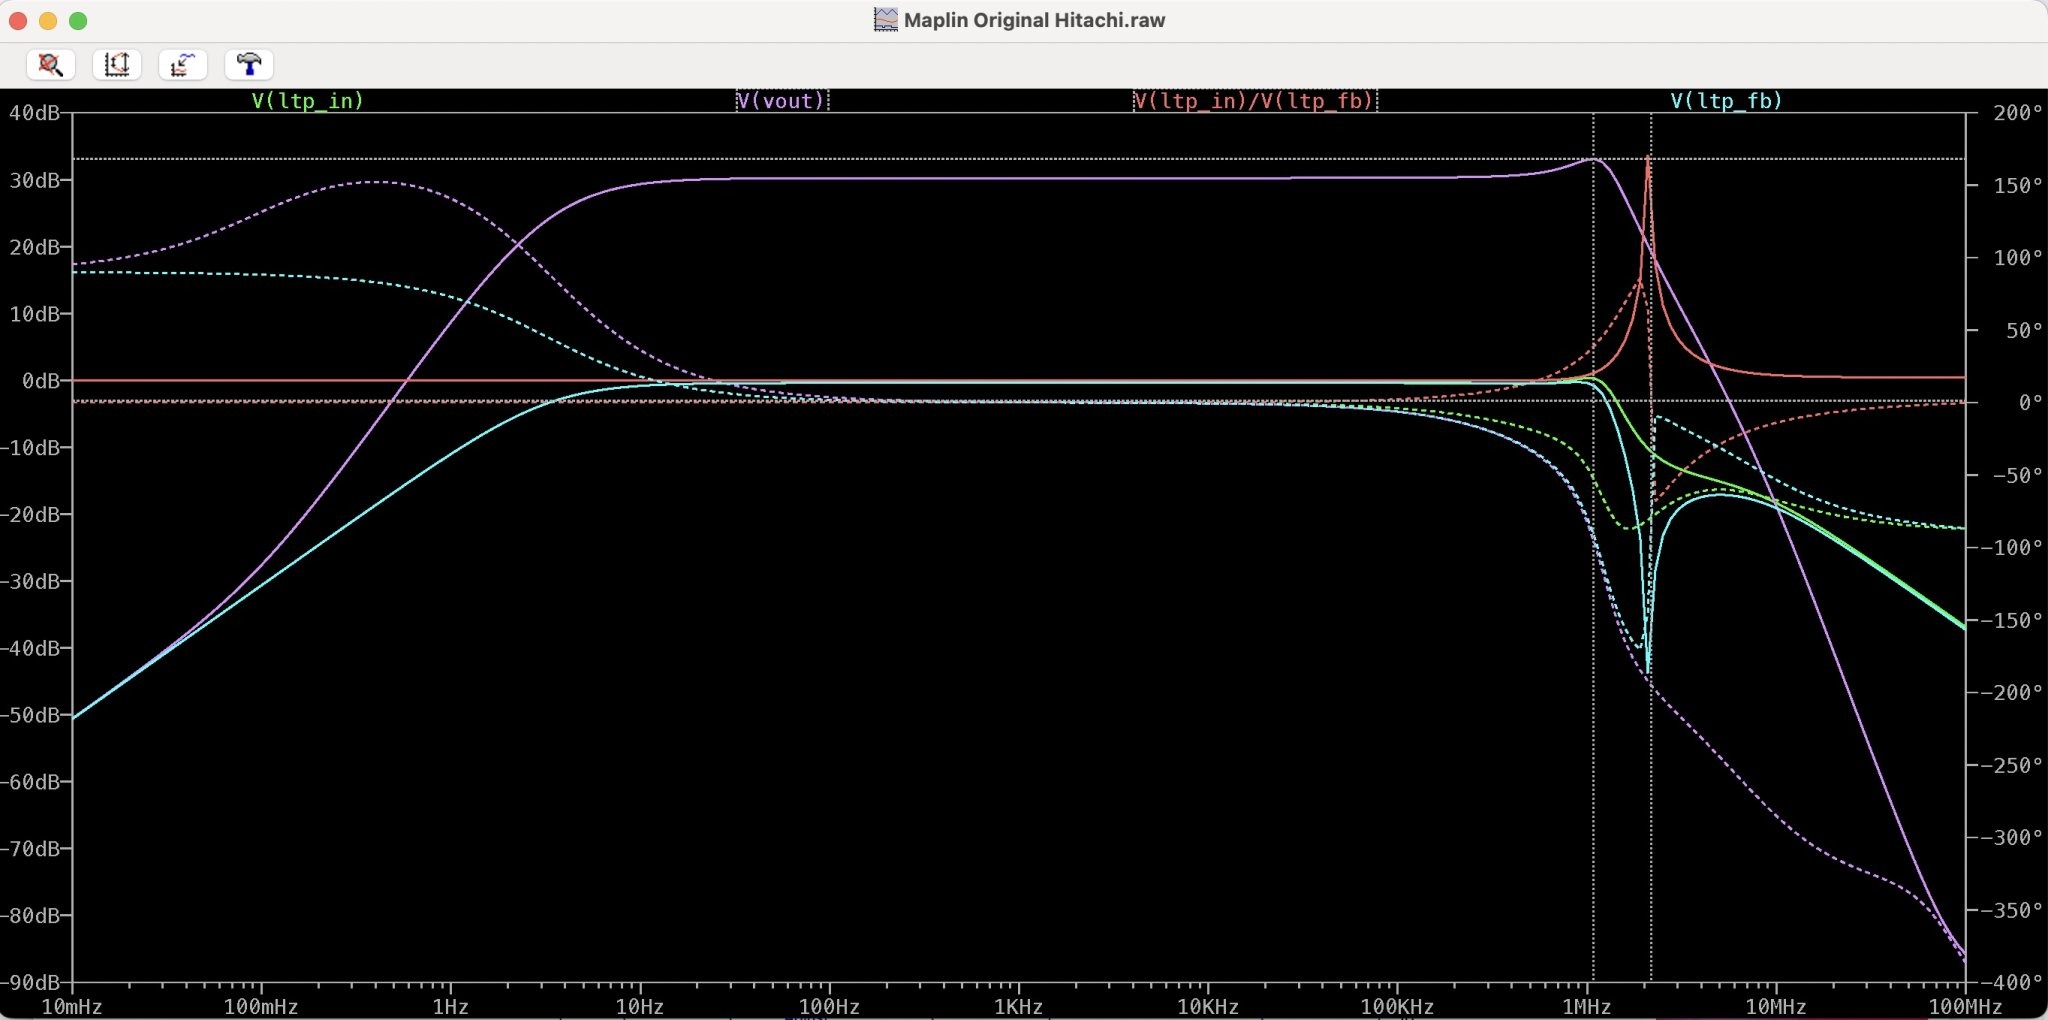The image size is (2048, 1020).
Task: Click the 100Hz frequency axis label
Action: coord(829,1007)
